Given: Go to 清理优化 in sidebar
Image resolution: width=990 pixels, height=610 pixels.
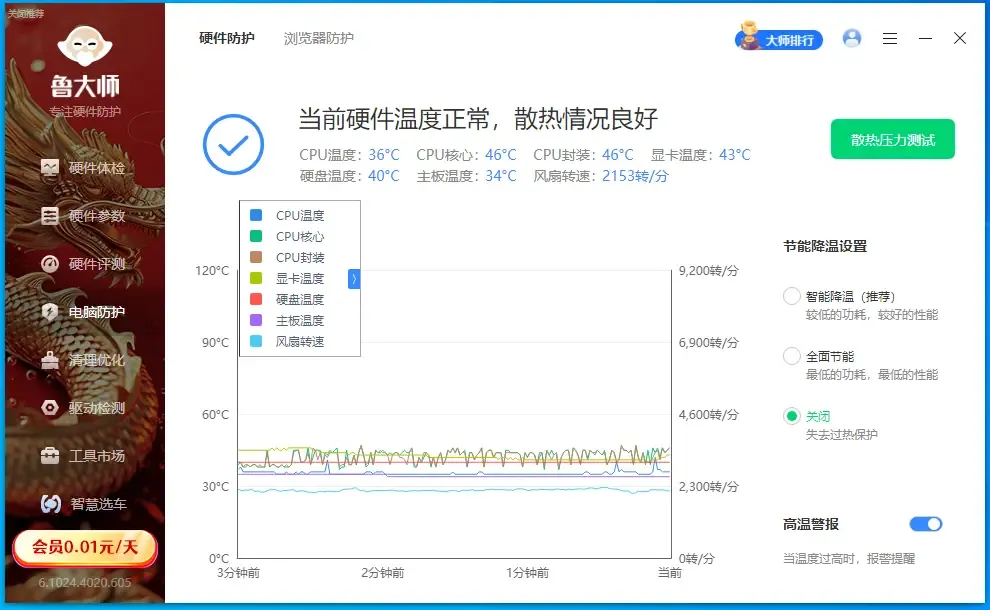Looking at the screenshot, I should point(97,360).
